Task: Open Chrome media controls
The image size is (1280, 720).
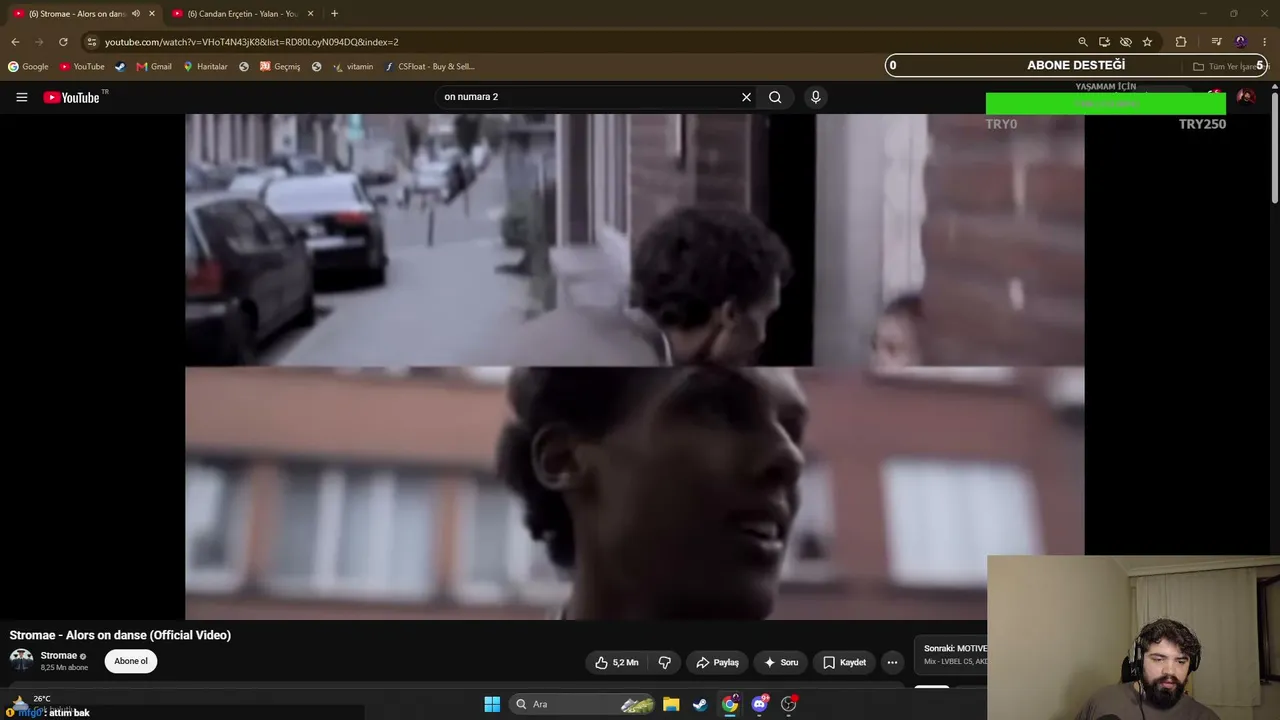Action: click(x=1216, y=42)
